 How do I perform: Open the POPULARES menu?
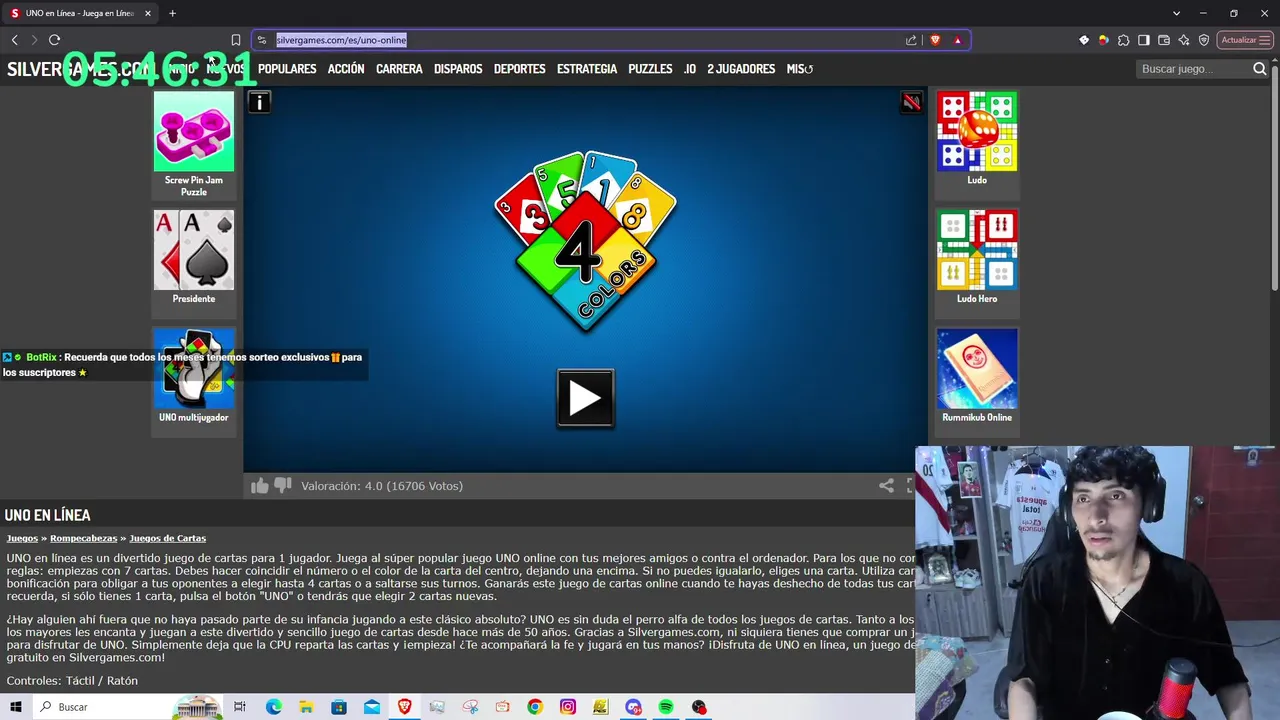[x=287, y=69]
